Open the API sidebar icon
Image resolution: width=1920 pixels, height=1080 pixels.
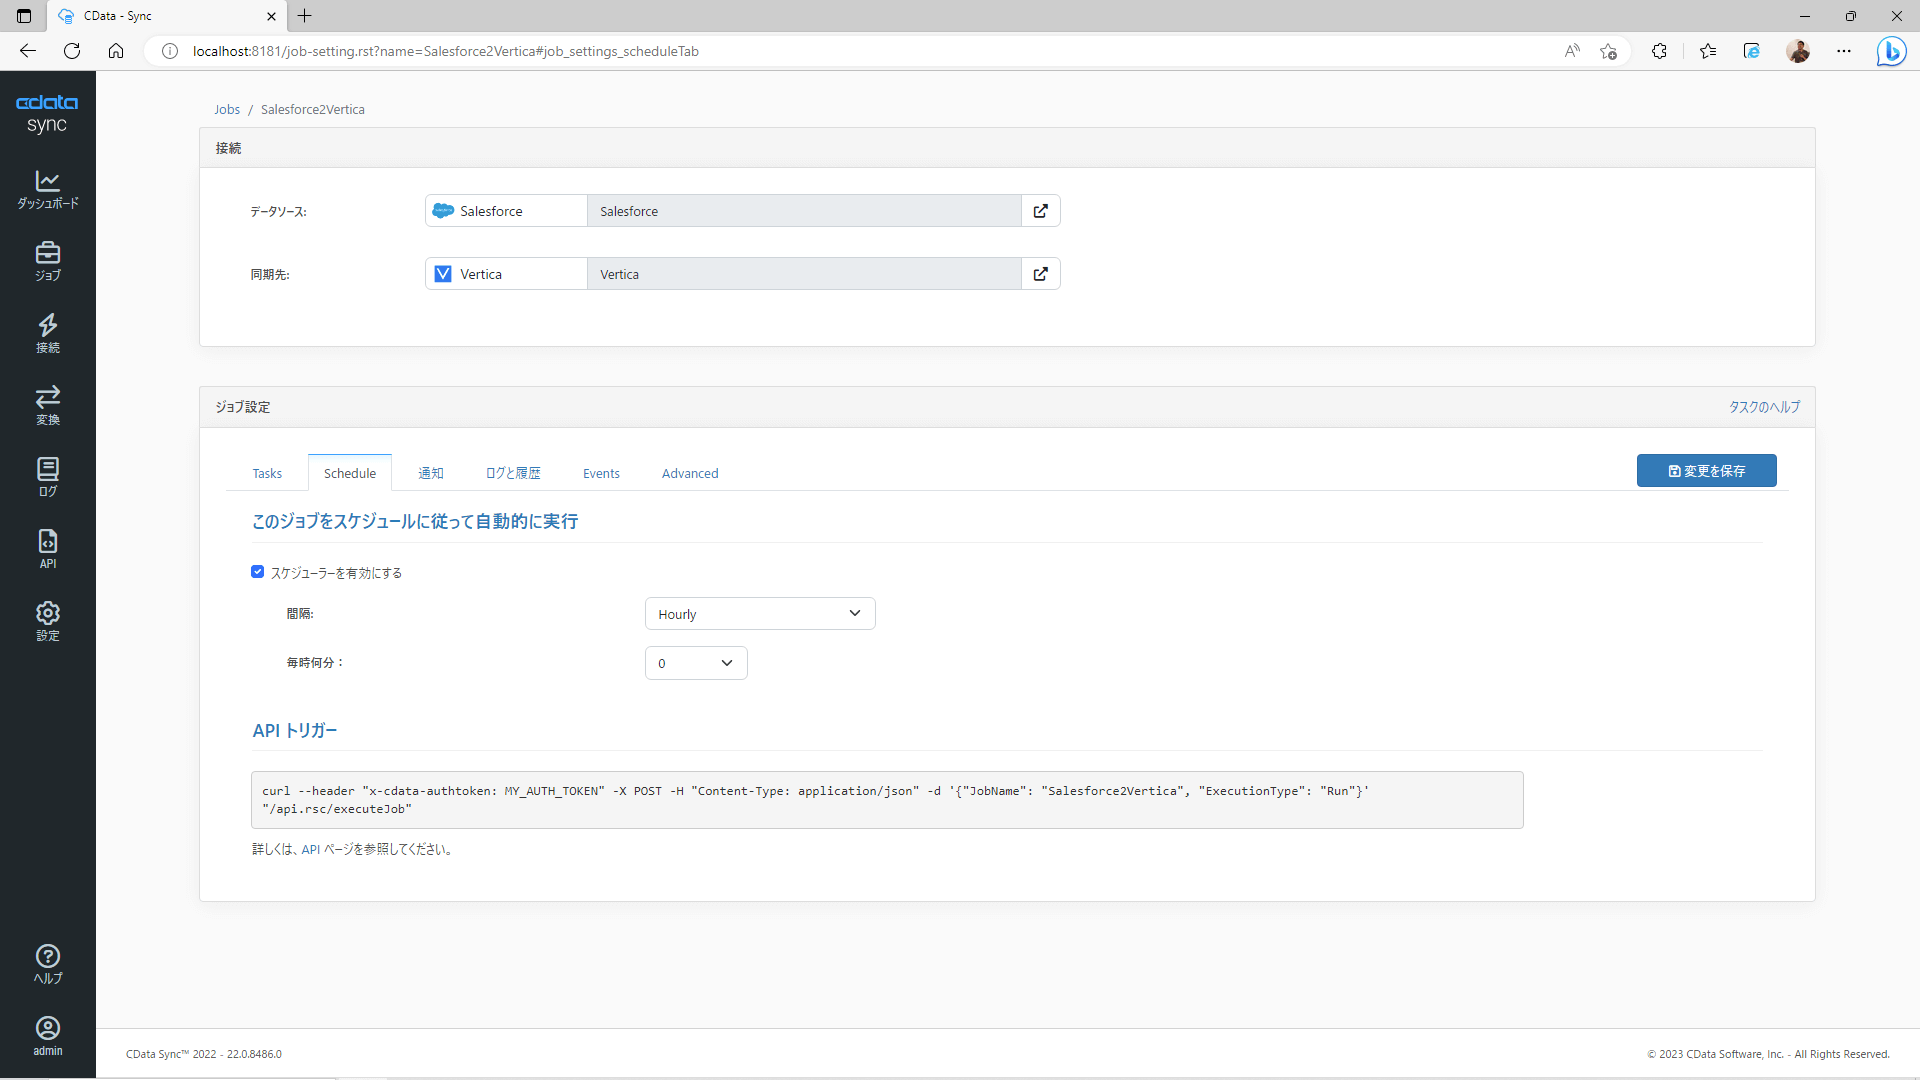click(47, 549)
